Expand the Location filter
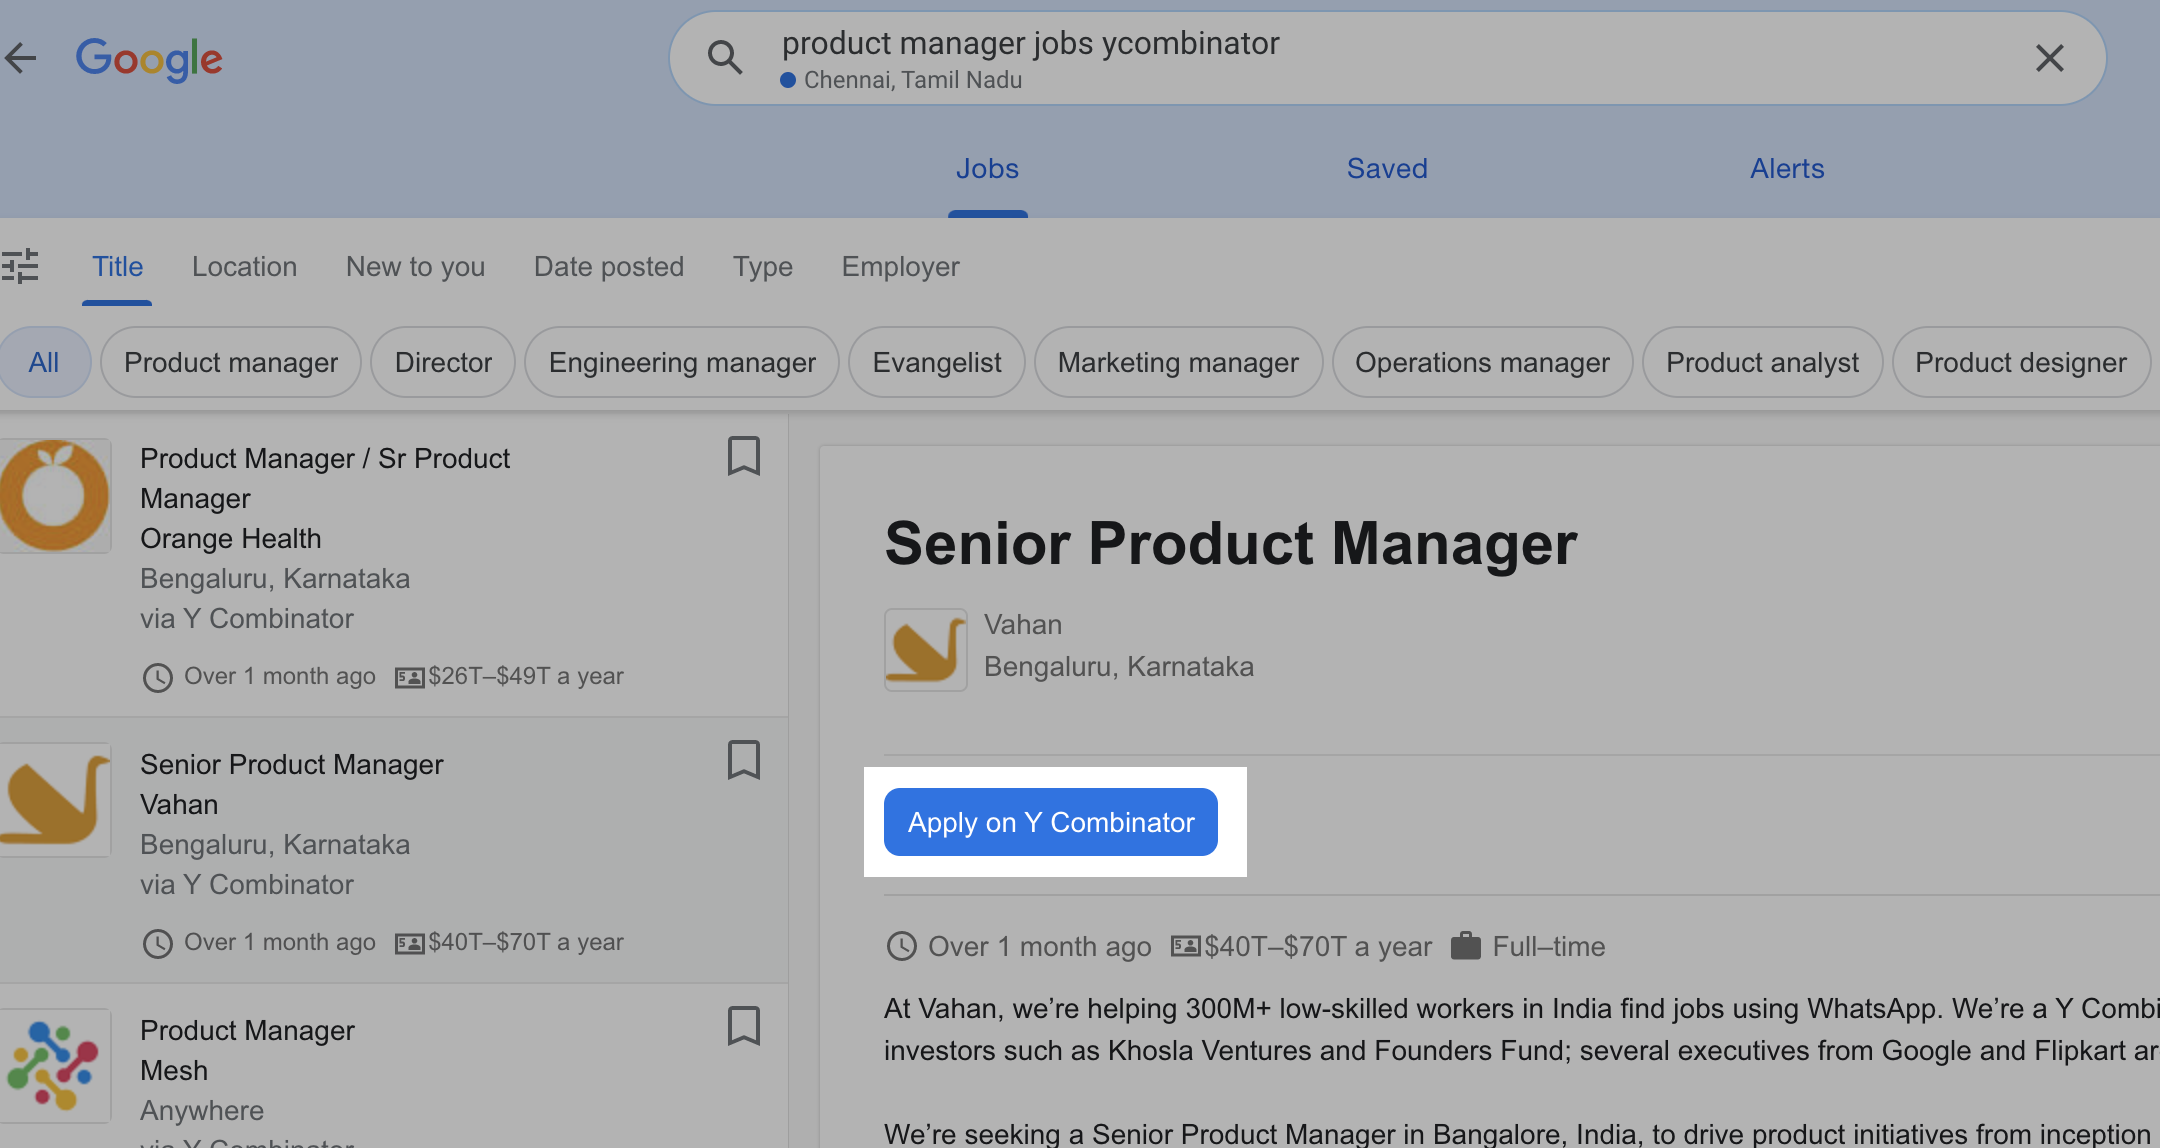The image size is (2160, 1148). point(244,267)
